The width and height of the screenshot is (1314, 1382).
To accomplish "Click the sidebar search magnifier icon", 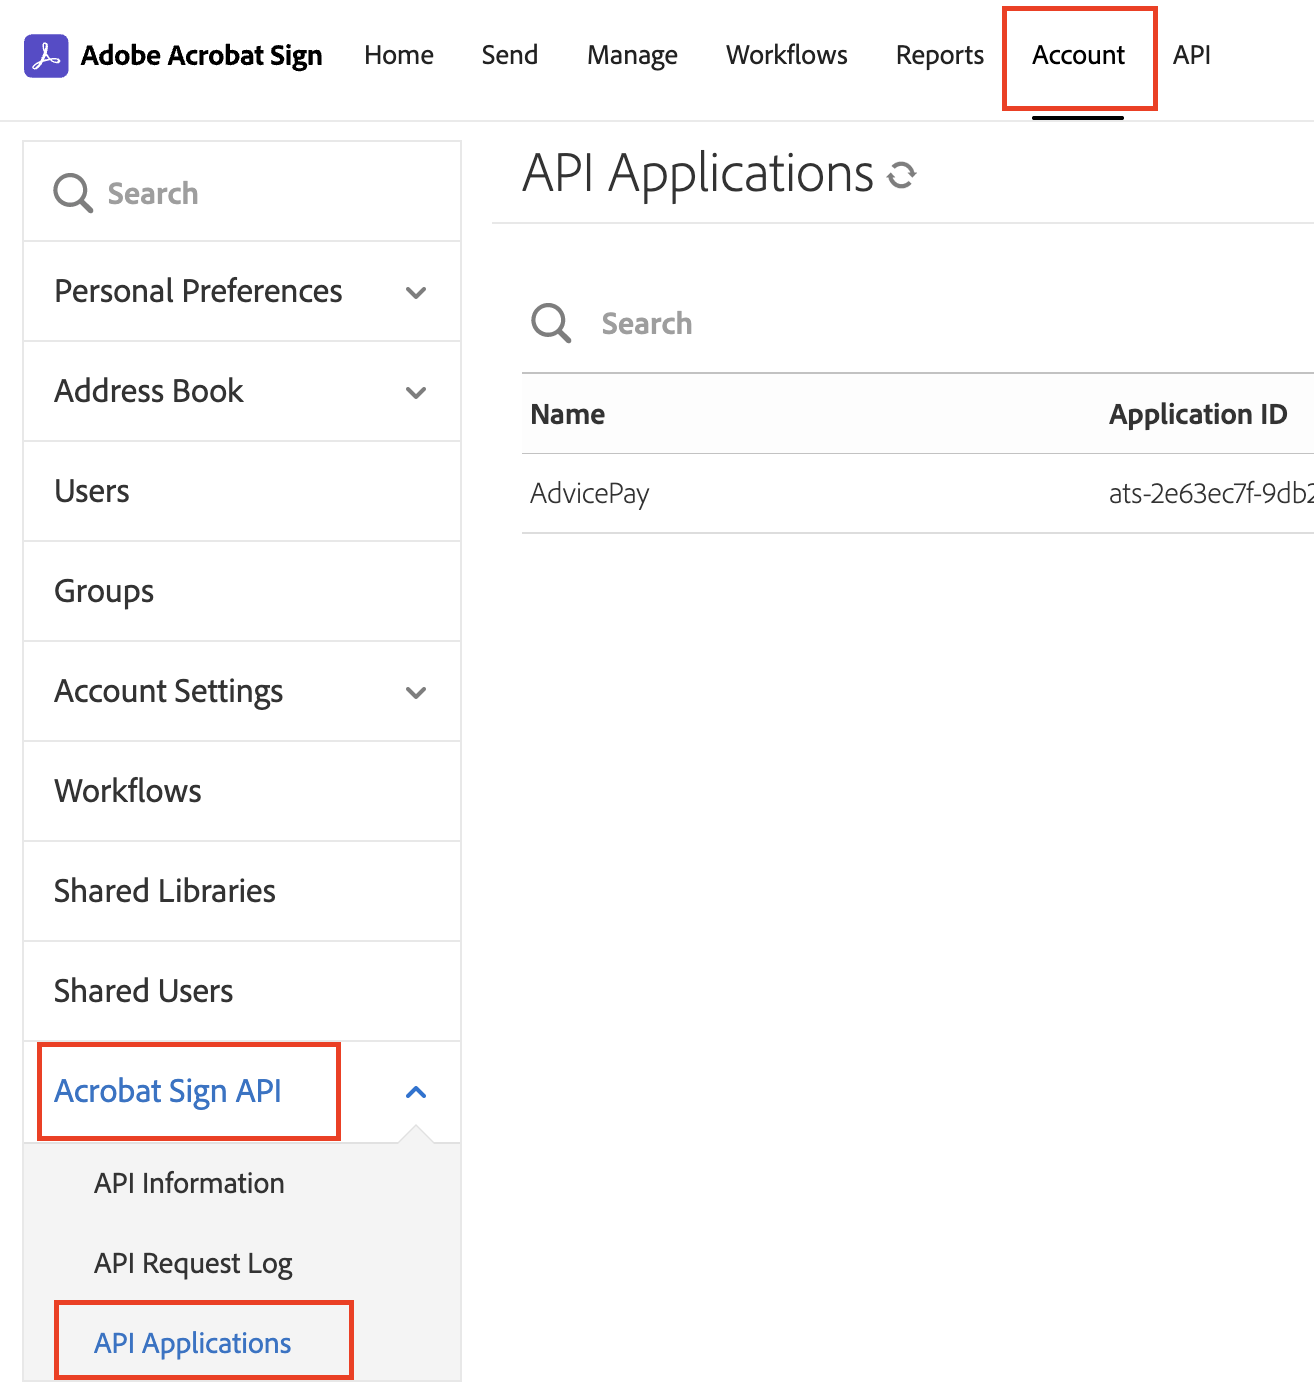I will [73, 193].
